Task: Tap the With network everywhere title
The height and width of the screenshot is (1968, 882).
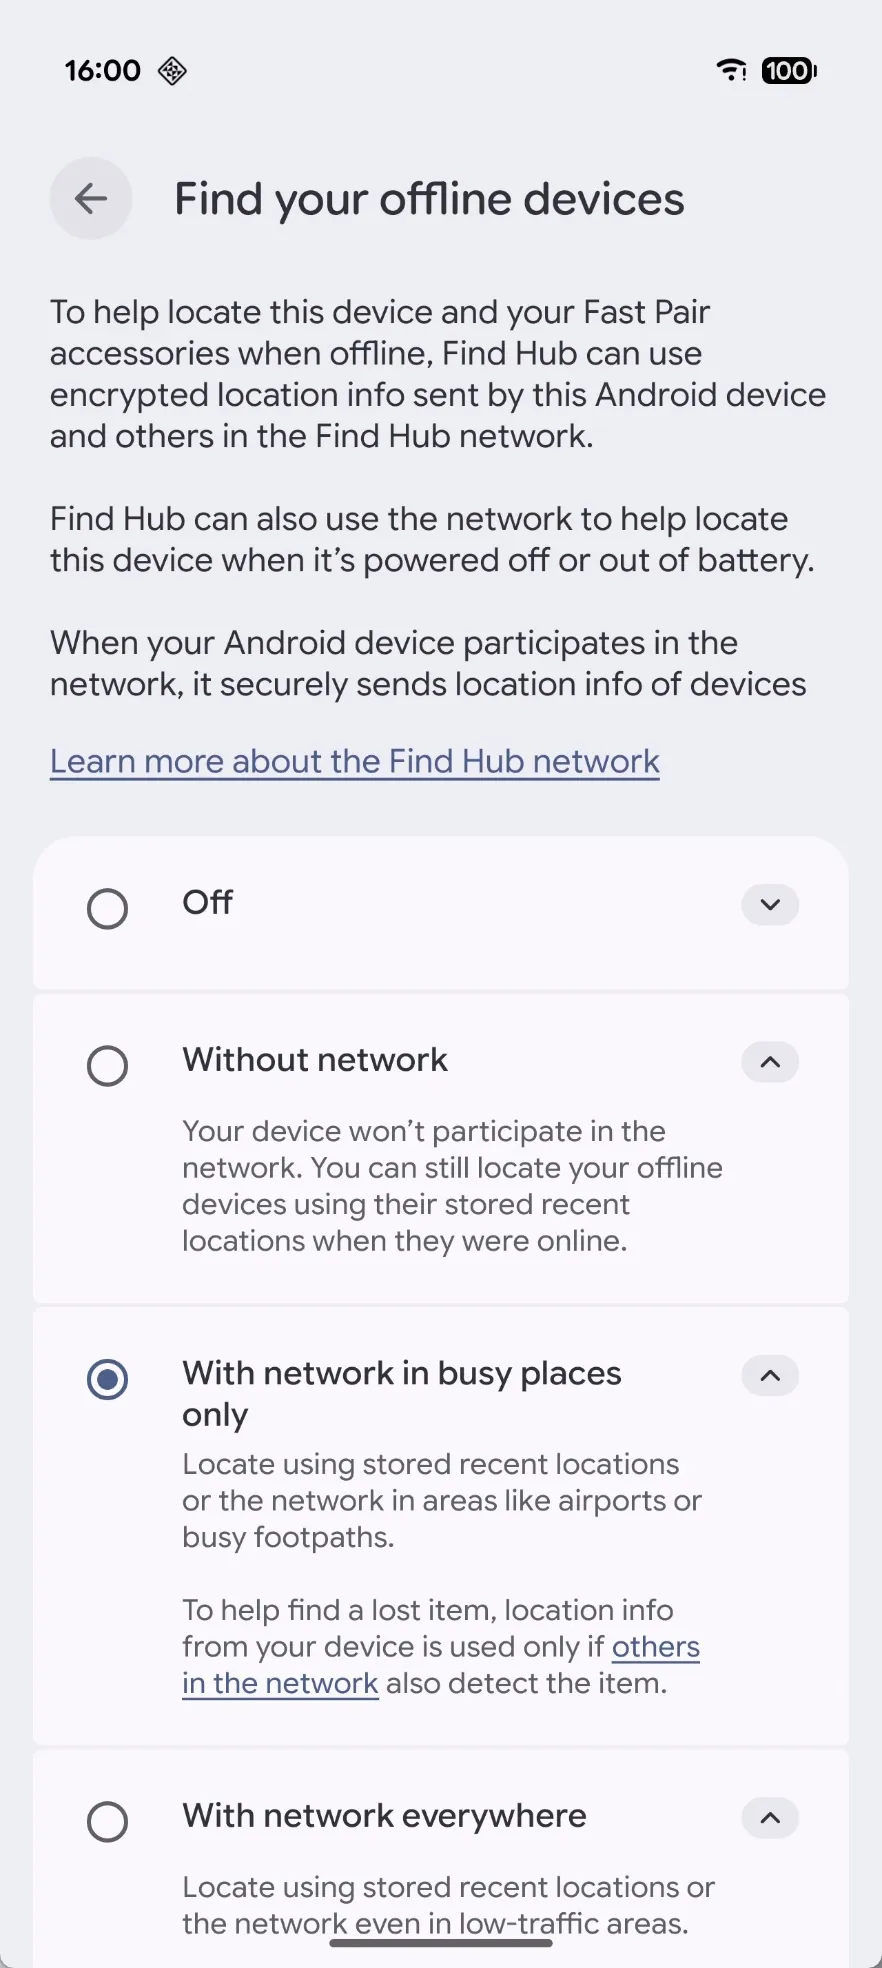Action: click(x=384, y=1816)
